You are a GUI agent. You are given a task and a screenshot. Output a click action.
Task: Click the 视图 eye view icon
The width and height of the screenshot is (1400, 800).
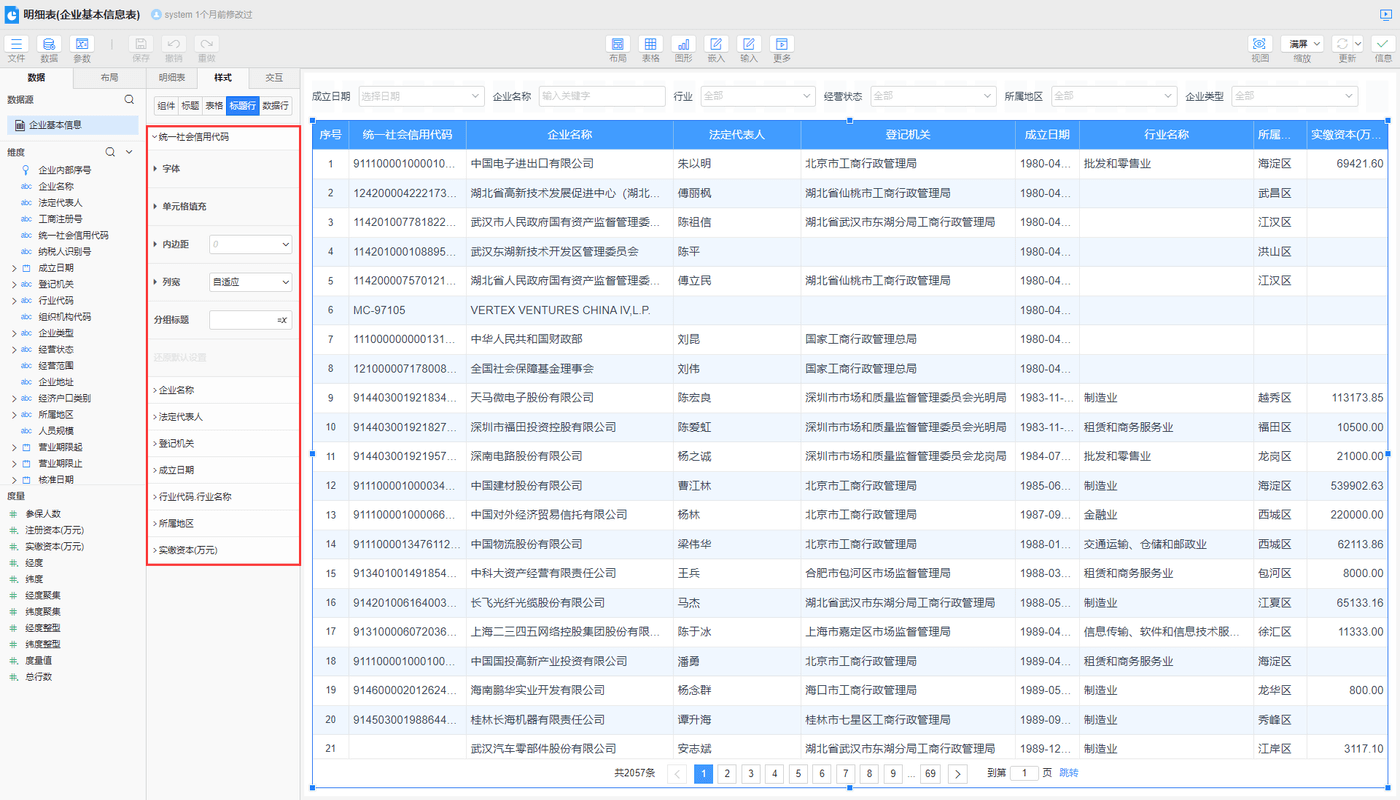coord(1259,45)
